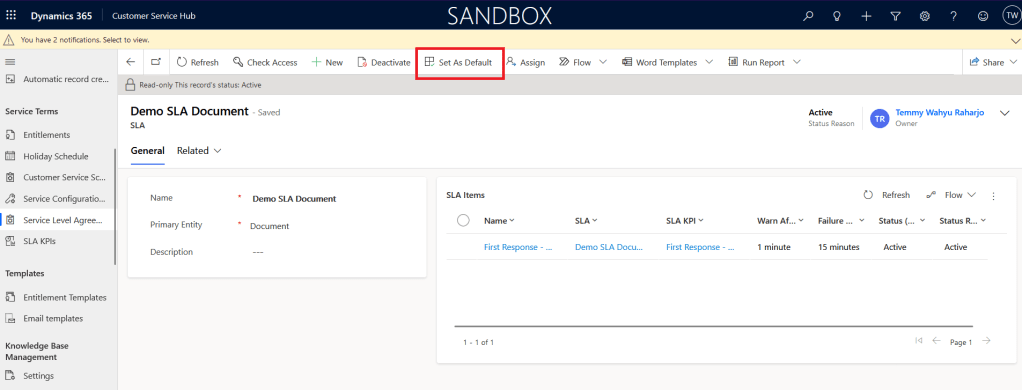Screen dimensions: 1022x390
Task: Open the advanced find funnel icon
Action: pos(896,16)
